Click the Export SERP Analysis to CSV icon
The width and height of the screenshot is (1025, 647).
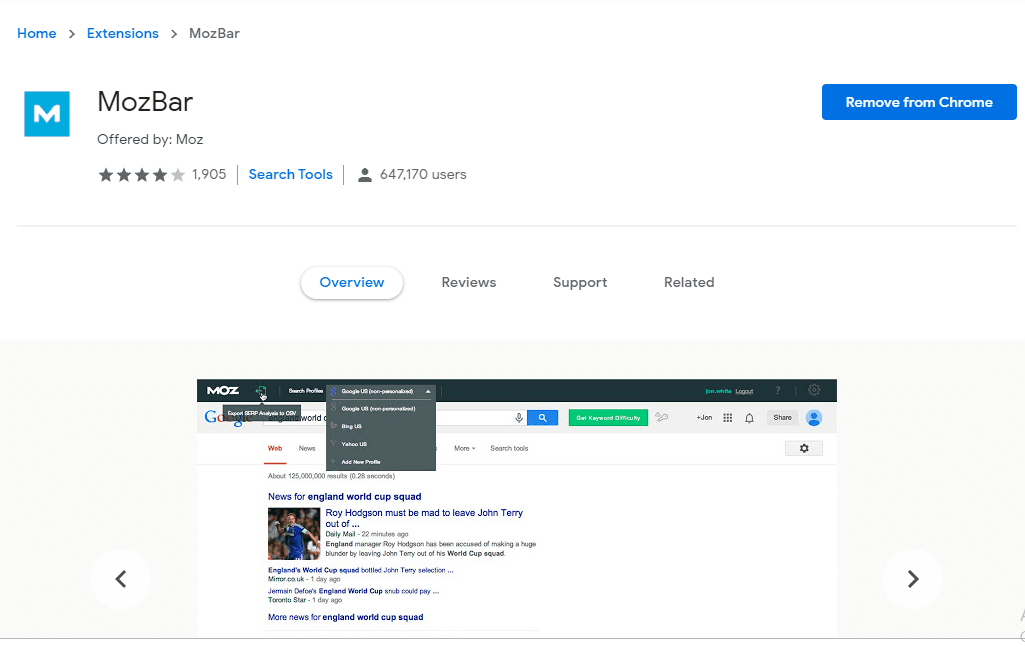tap(261, 391)
